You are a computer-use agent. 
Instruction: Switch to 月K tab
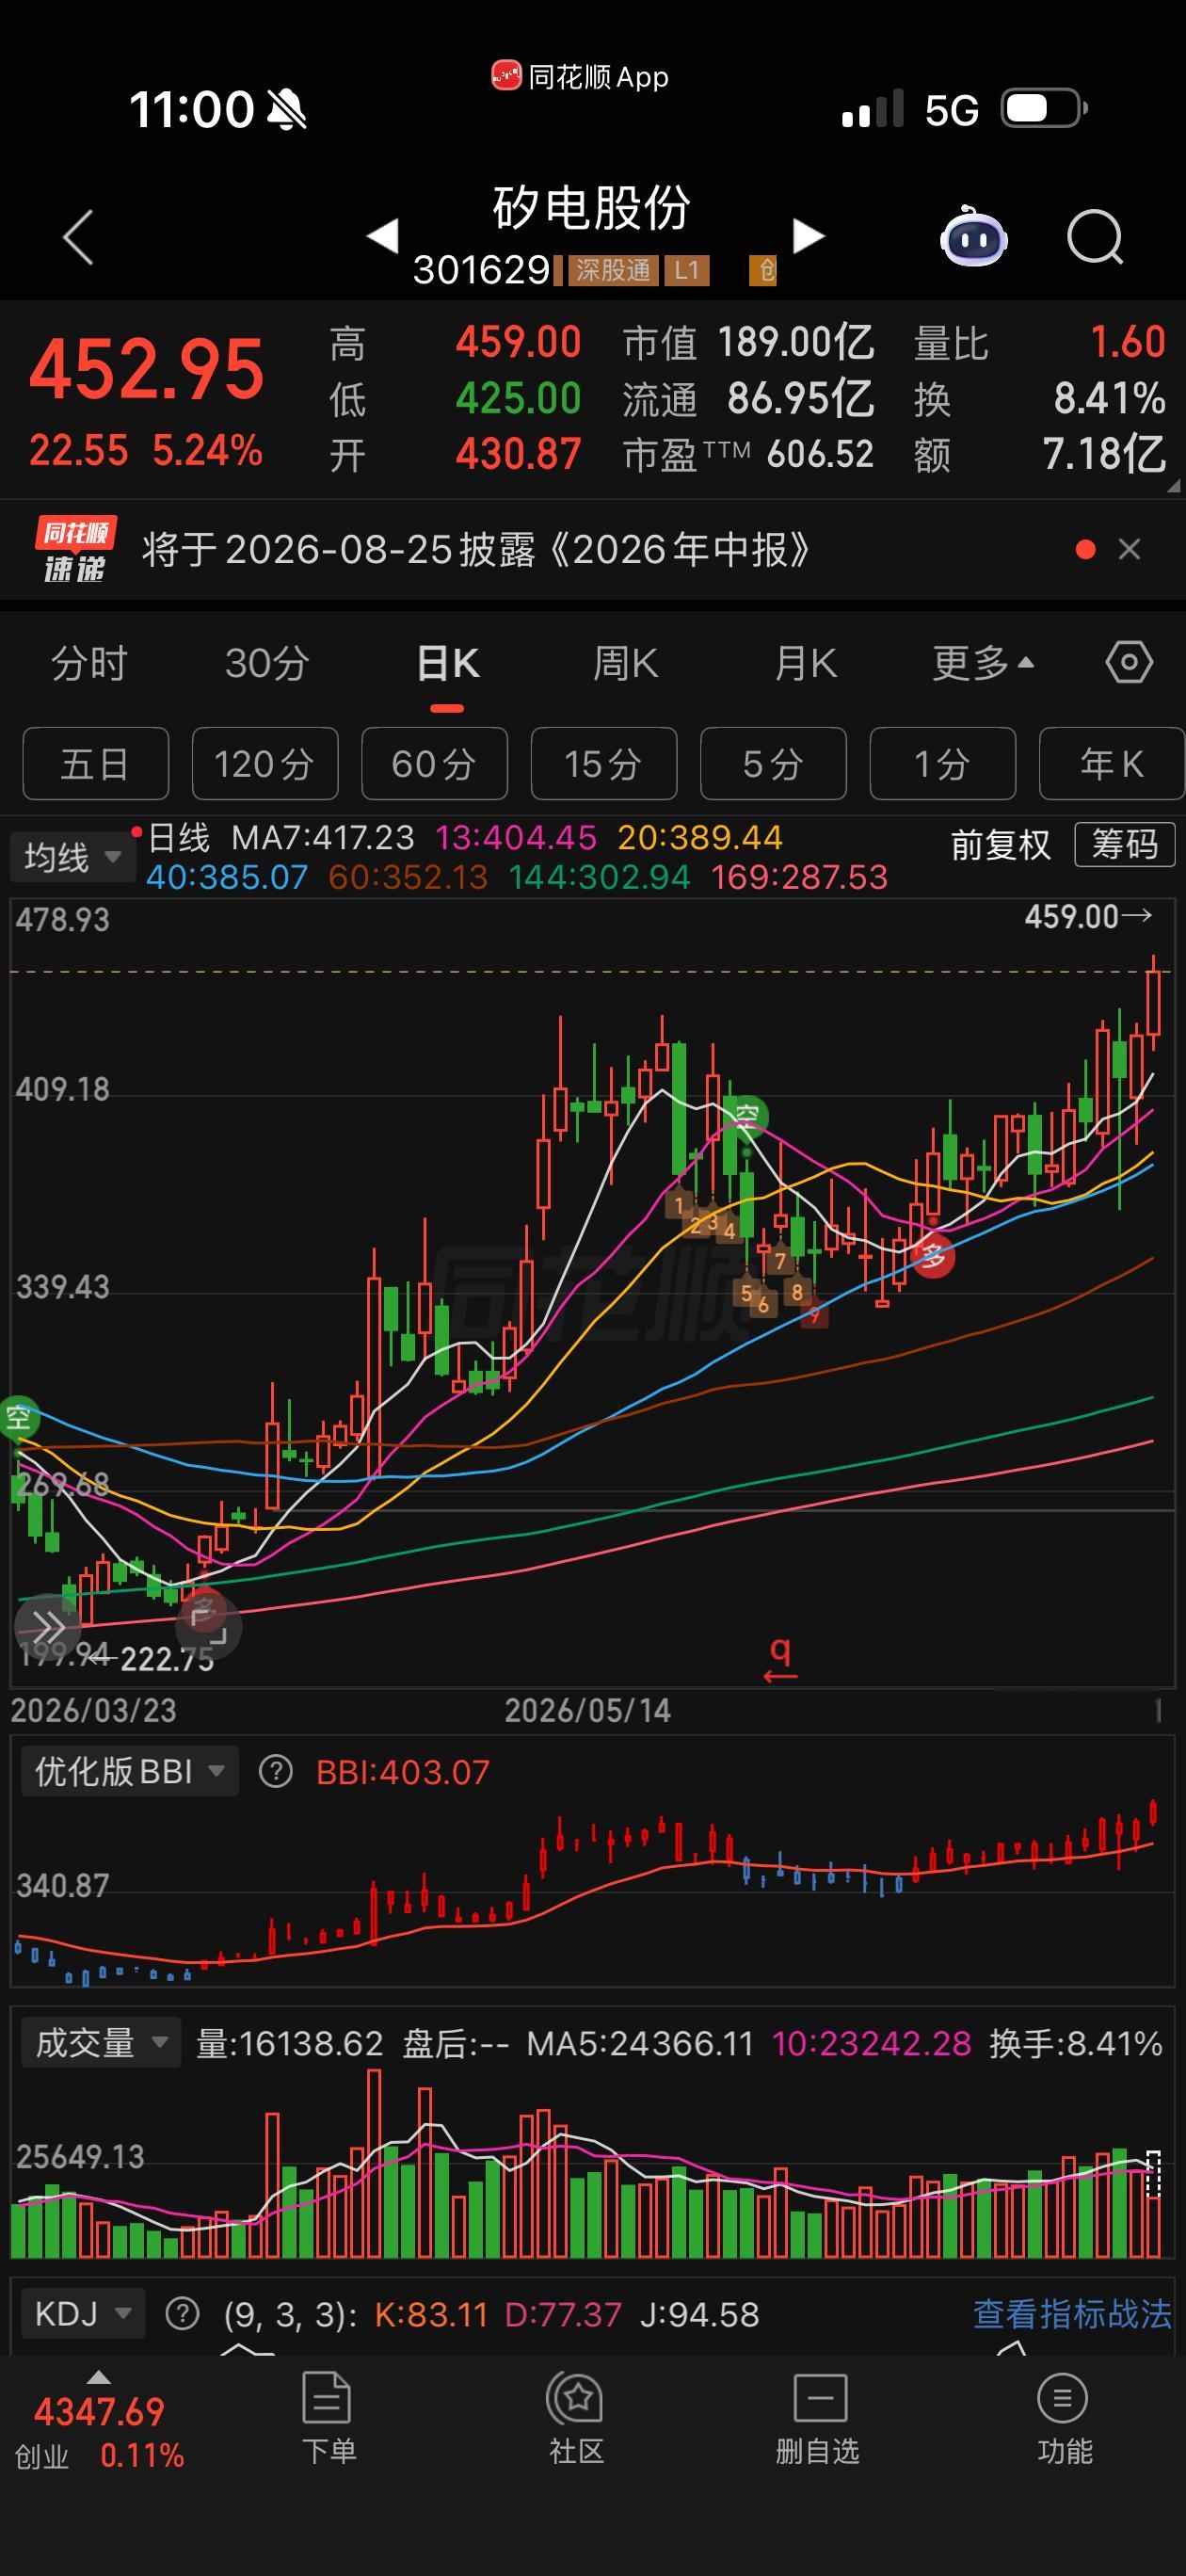click(805, 663)
